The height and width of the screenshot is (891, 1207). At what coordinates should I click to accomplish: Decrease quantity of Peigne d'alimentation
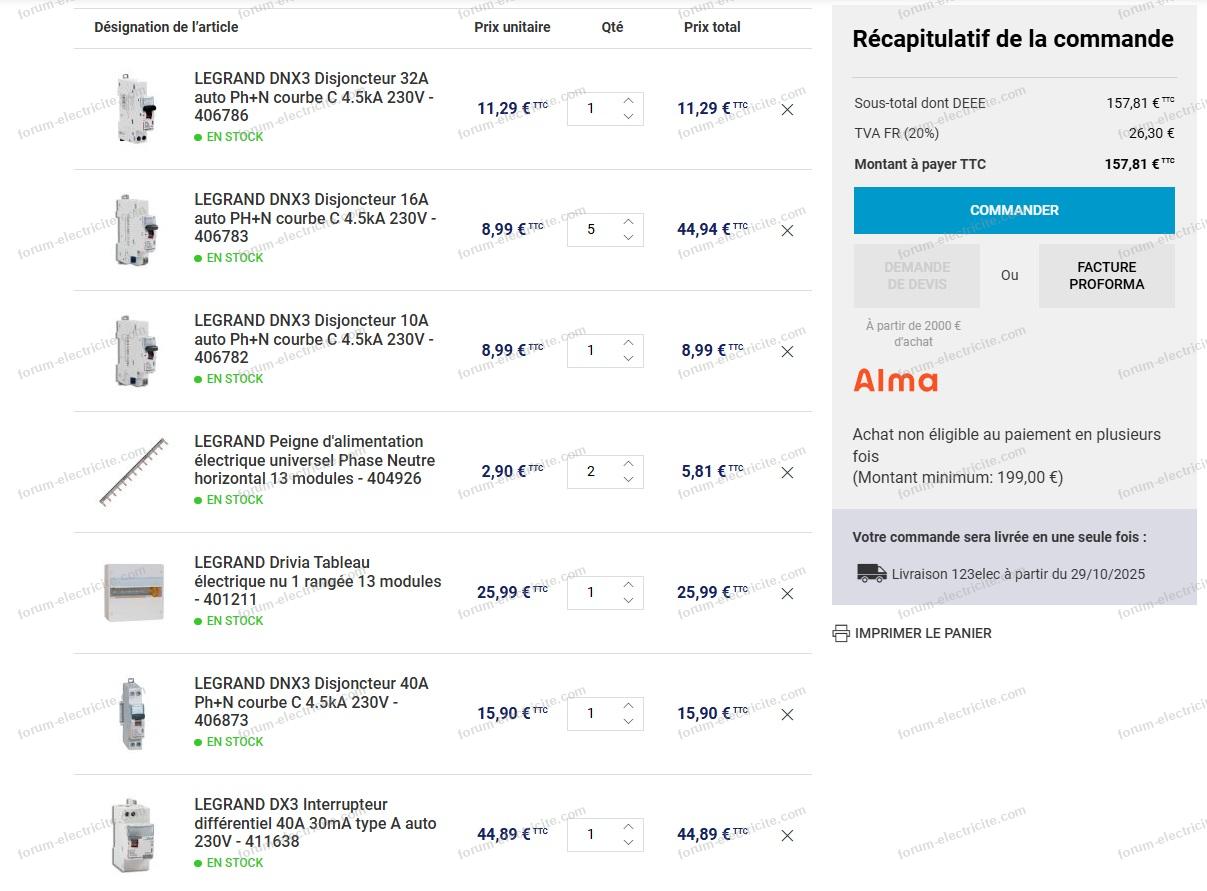[628, 480]
